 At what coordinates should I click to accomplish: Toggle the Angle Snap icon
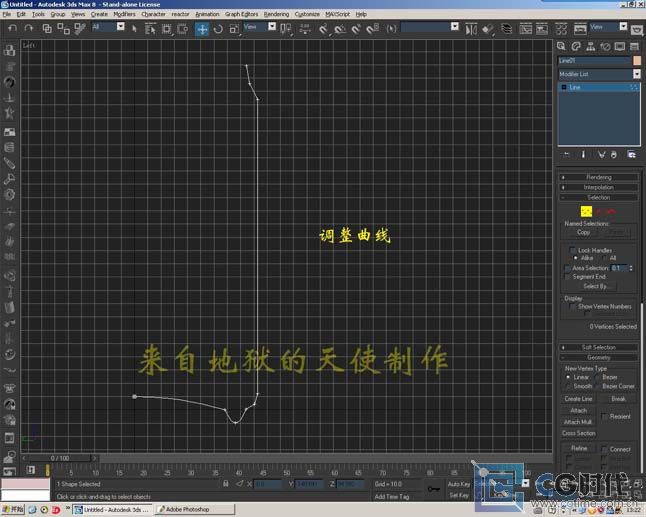coord(340,28)
